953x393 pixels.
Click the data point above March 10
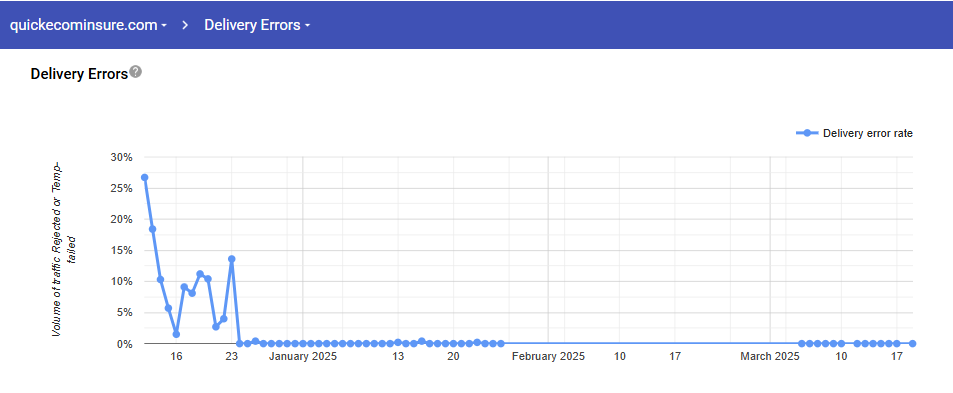[x=841, y=344]
